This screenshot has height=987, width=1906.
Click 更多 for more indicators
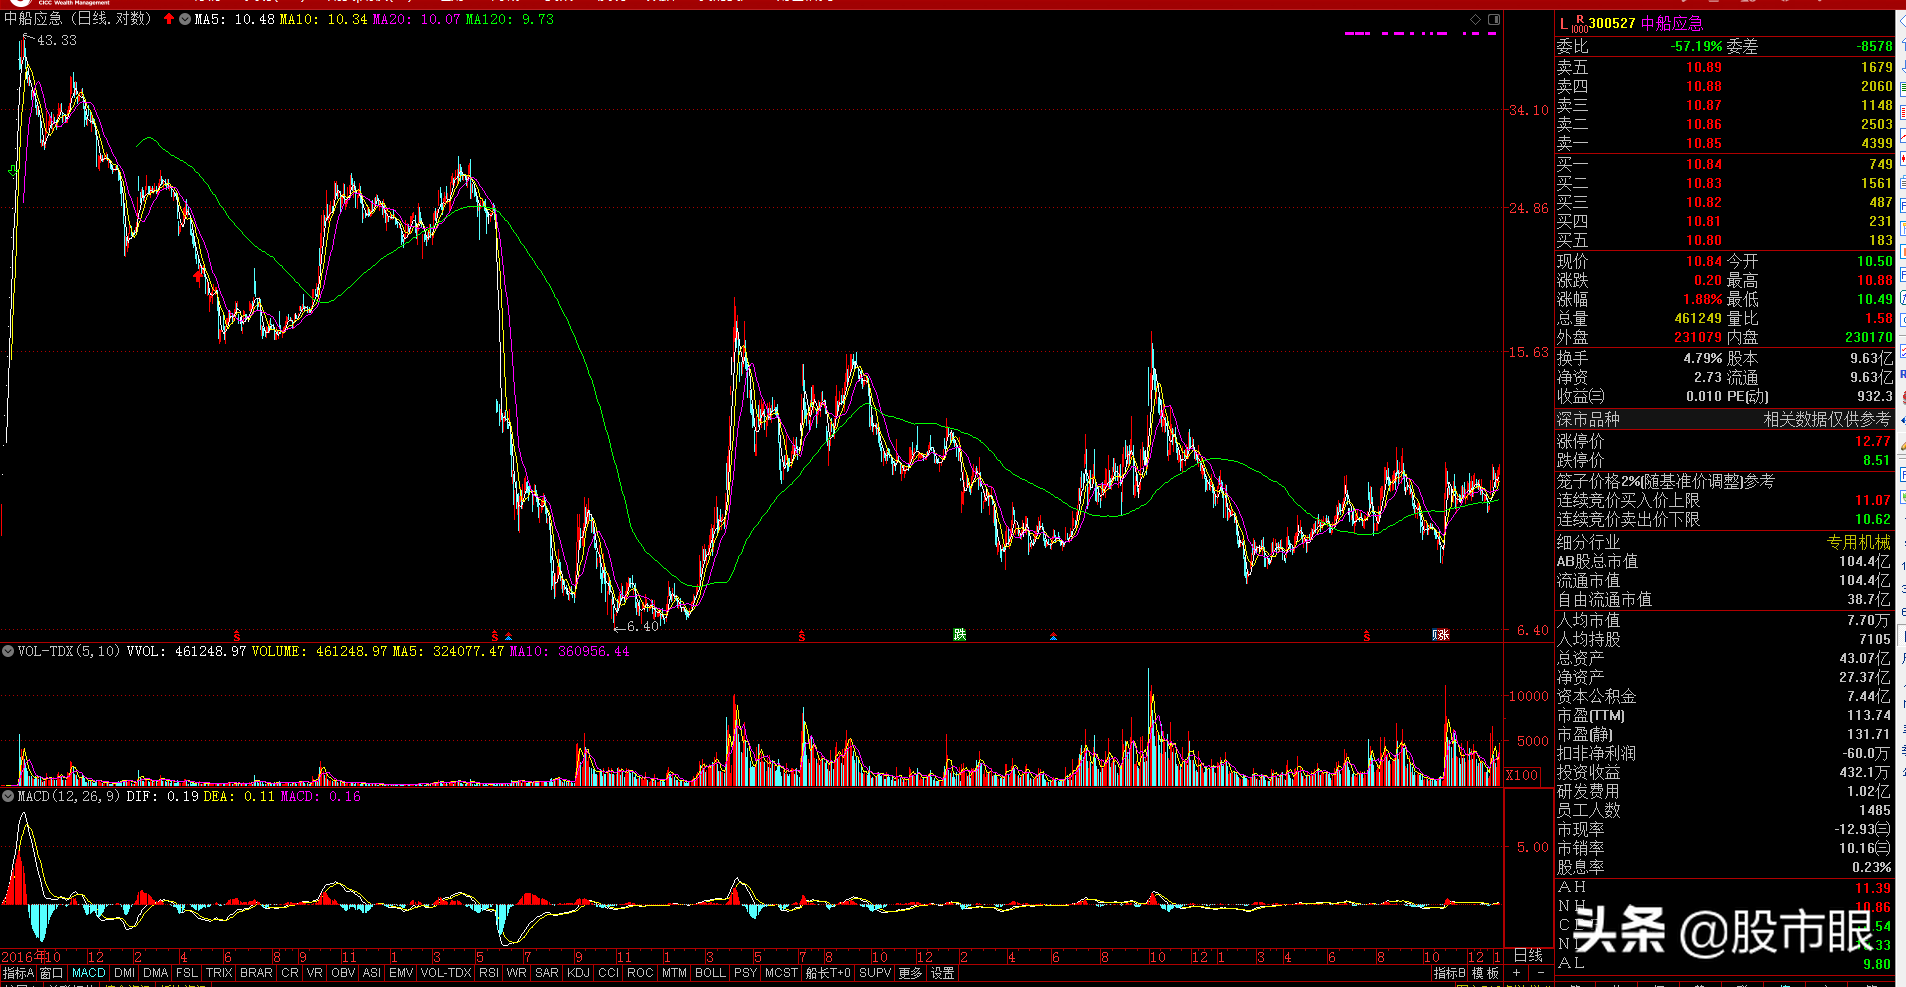pyautogui.click(x=910, y=973)
